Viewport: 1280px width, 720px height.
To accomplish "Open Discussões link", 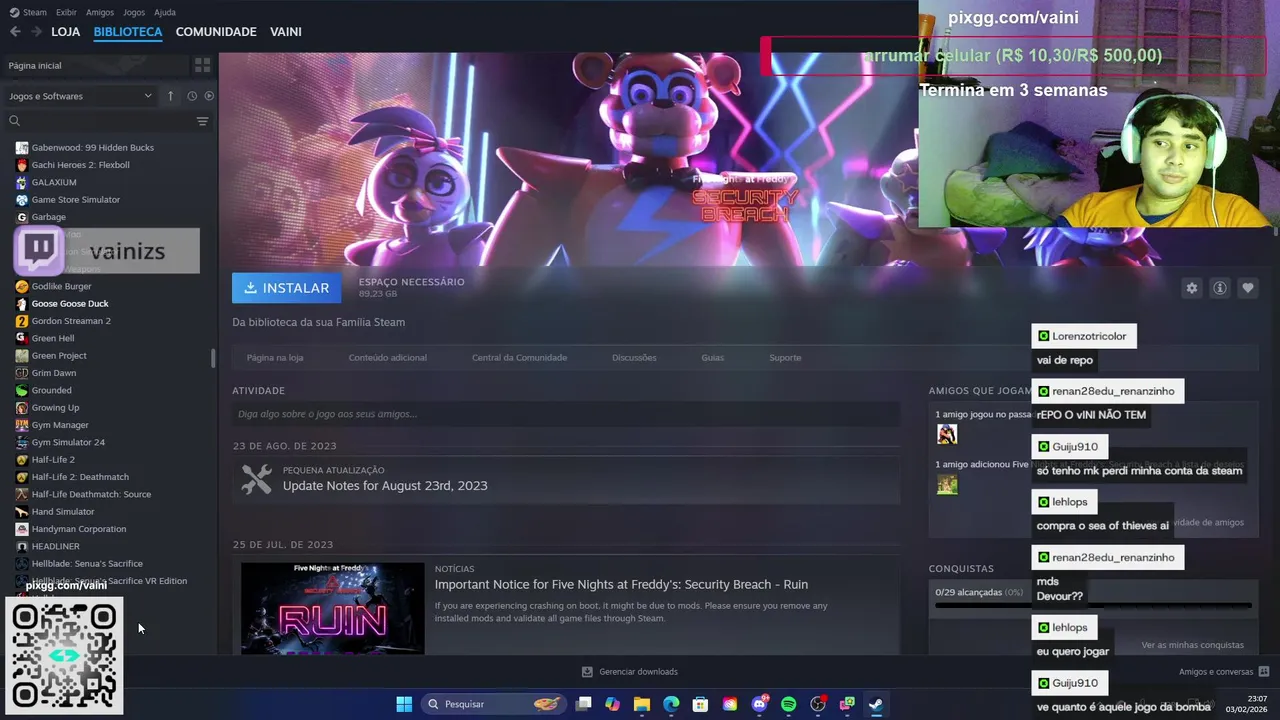I will (634, 358).
